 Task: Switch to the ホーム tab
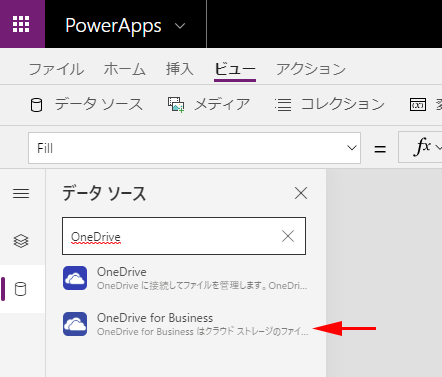(125, 69)
